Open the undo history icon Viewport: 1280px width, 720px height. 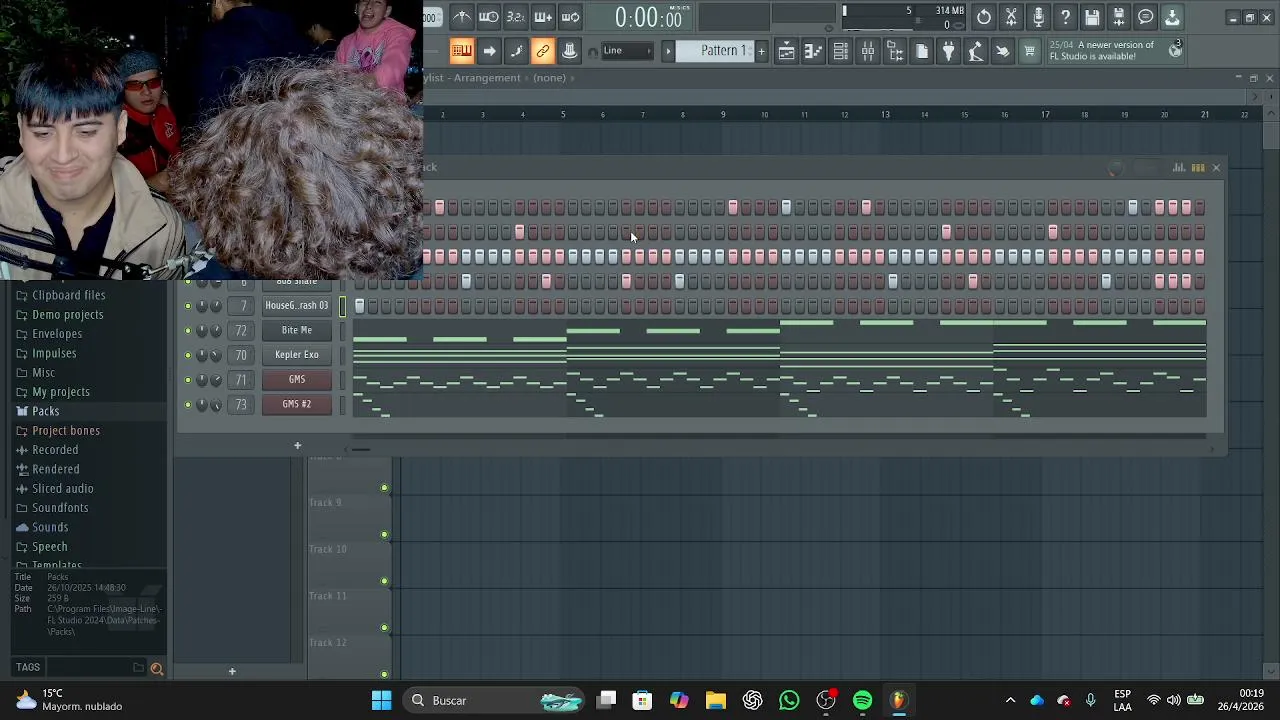tap(984, 17)
